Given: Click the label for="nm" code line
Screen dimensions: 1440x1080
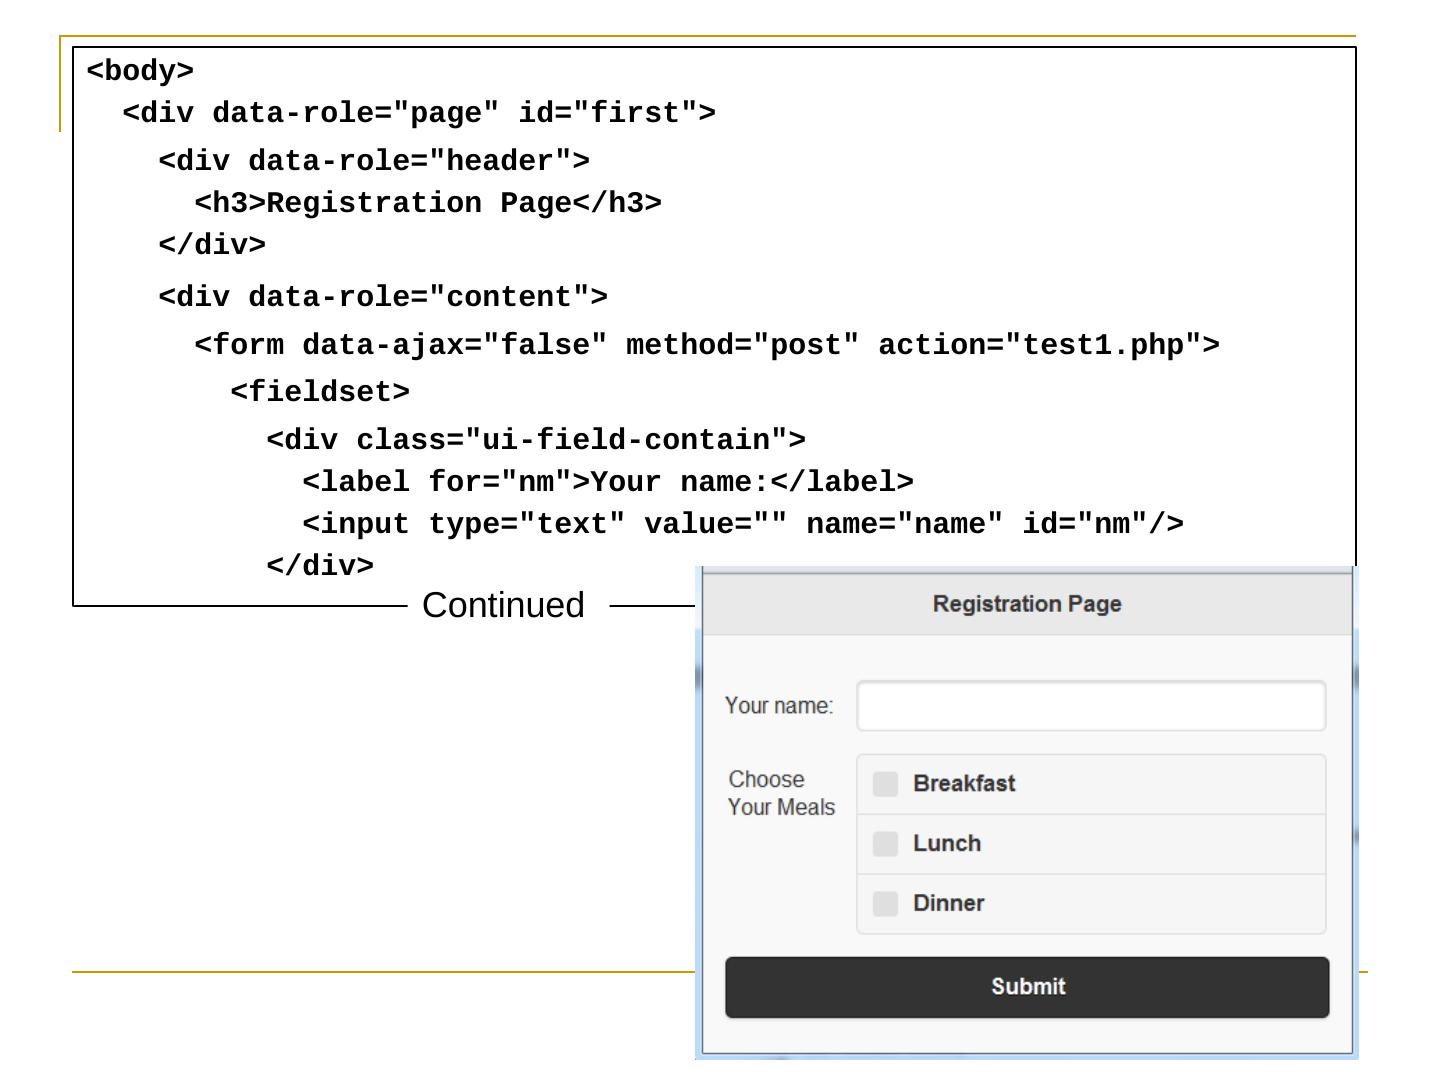Looking at the screenshot, I should point(608,482).
